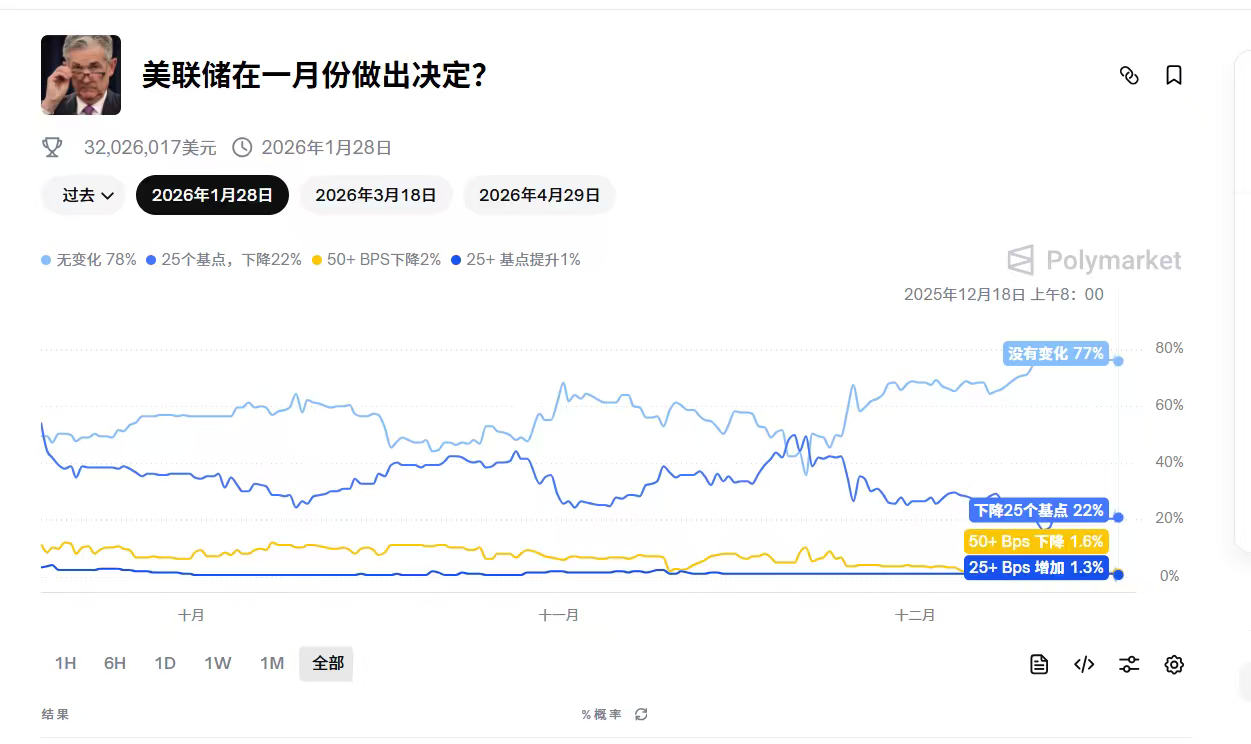Set chart range to 1H
1251x744 pixels.
click(65, 663)
